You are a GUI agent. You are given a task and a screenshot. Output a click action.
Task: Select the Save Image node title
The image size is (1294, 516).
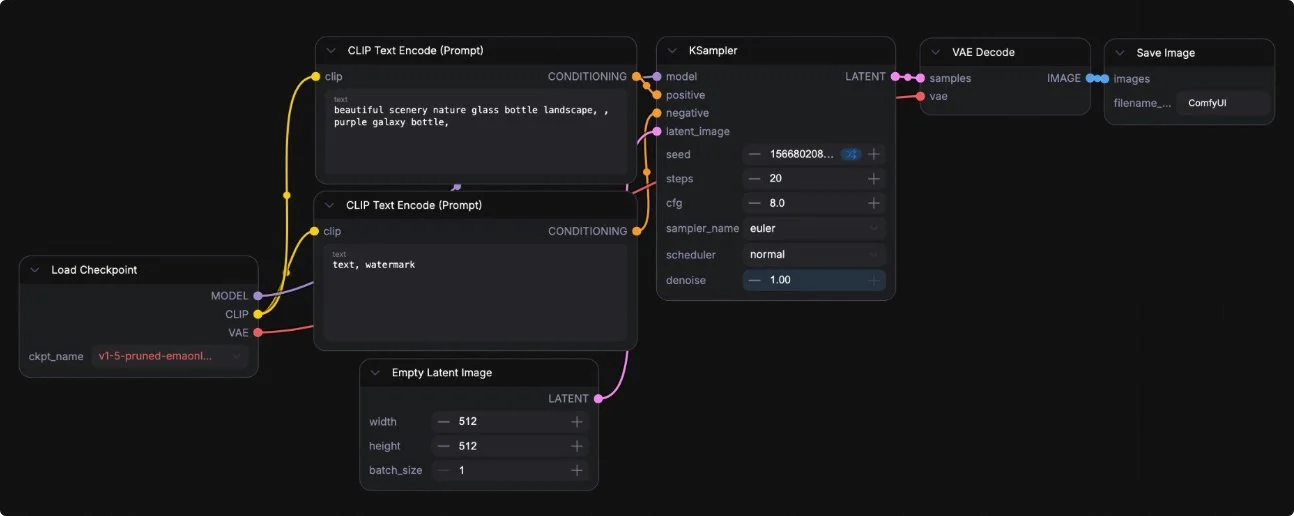coord(1165,53)
